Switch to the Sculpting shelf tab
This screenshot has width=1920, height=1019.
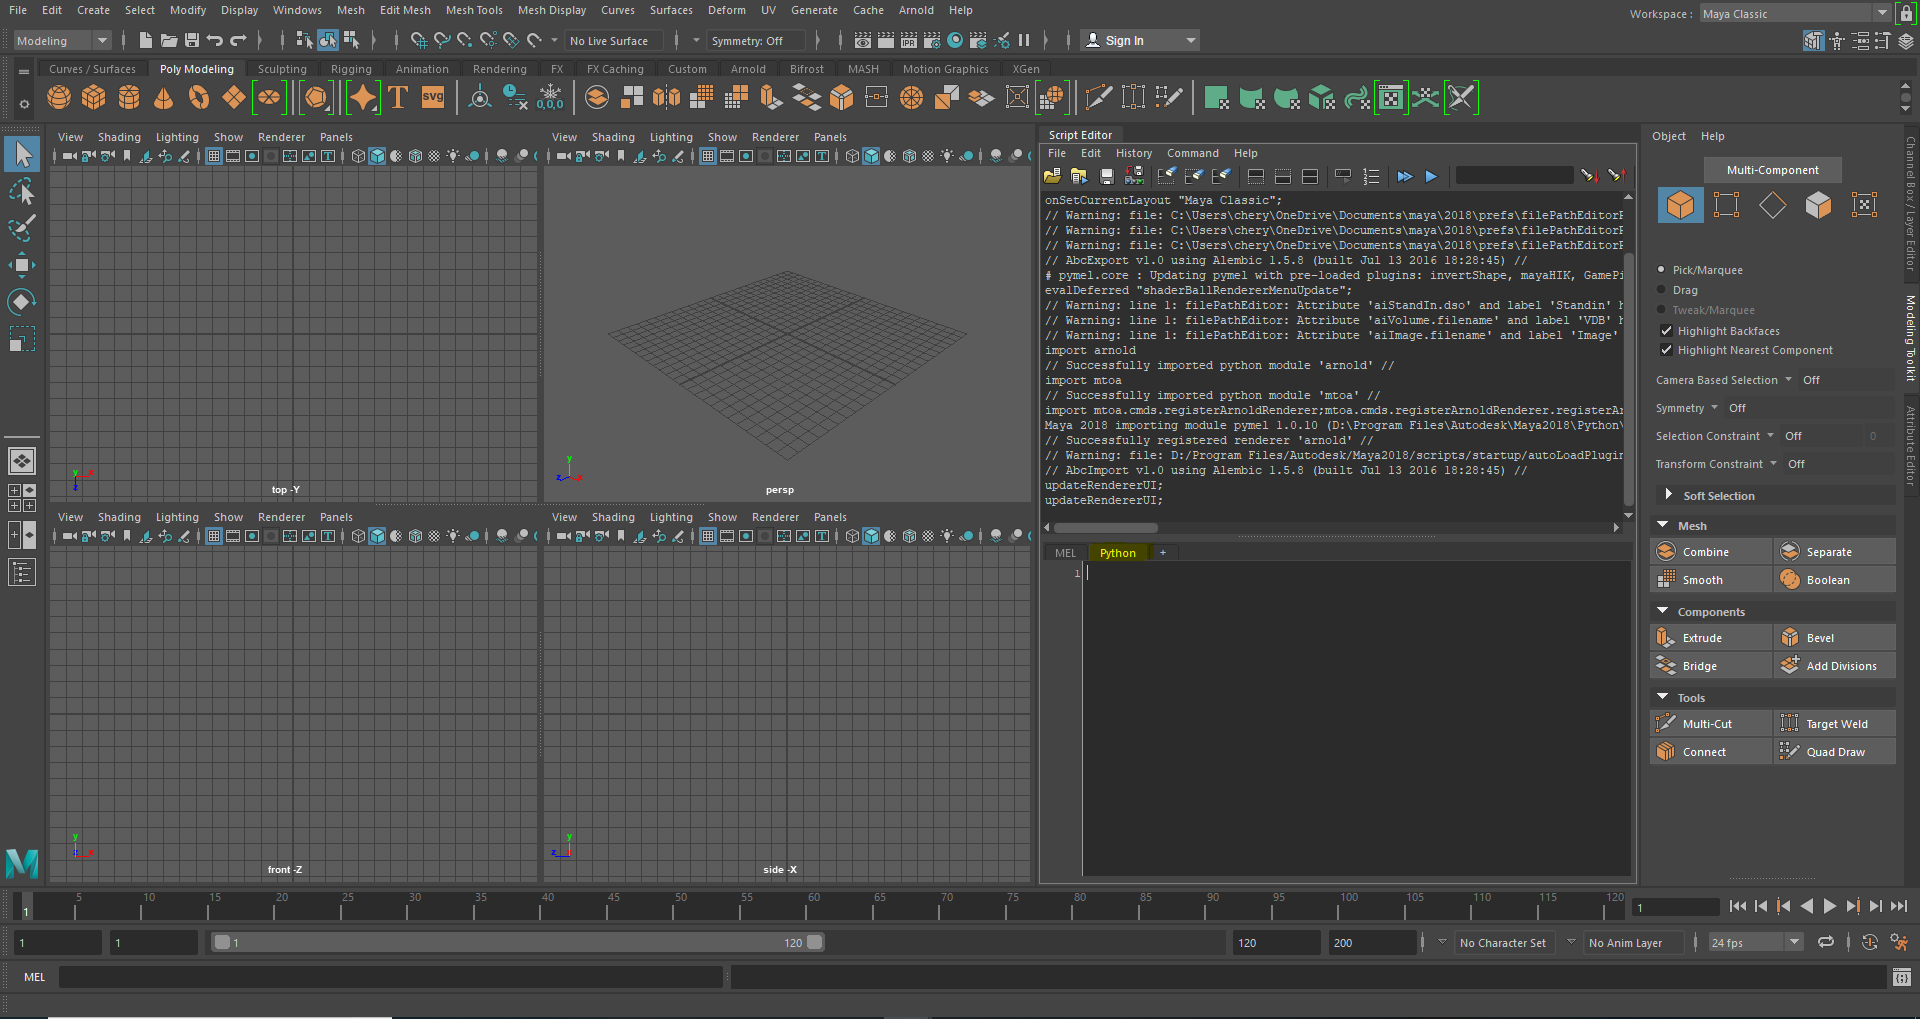coord(282,69)
